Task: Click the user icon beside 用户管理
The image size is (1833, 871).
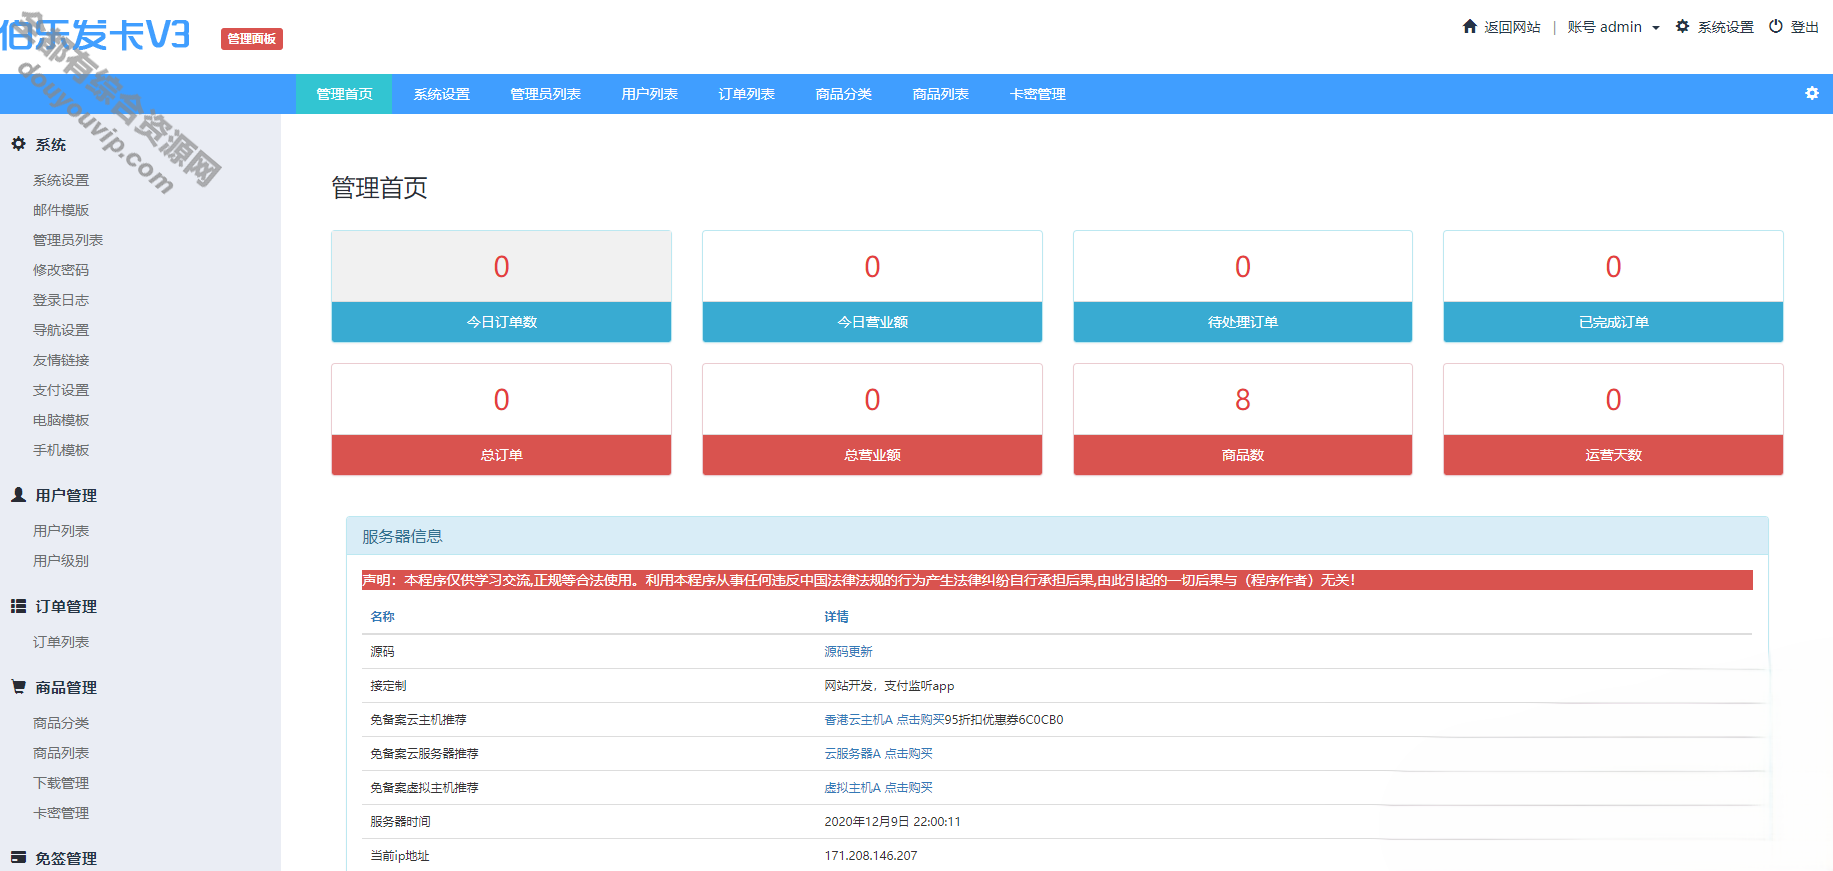Action: 18,495
